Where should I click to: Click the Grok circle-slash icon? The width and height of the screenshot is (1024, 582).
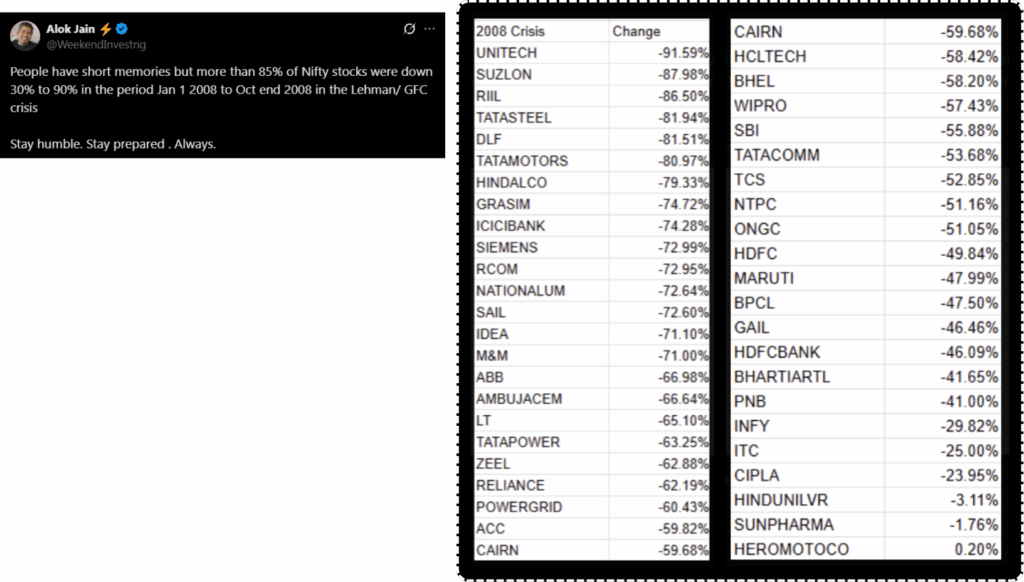(x=409, y=29)
